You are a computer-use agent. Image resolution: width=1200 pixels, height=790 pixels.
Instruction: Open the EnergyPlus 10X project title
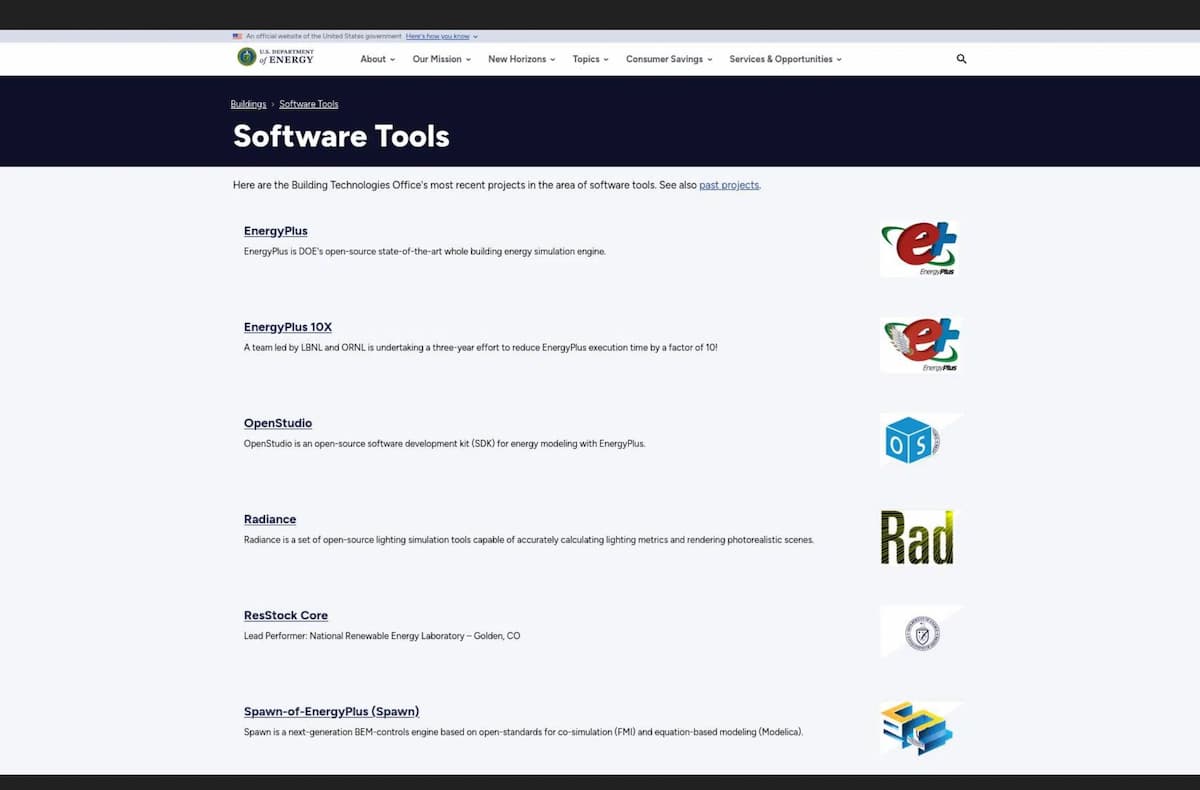[287, 327]
